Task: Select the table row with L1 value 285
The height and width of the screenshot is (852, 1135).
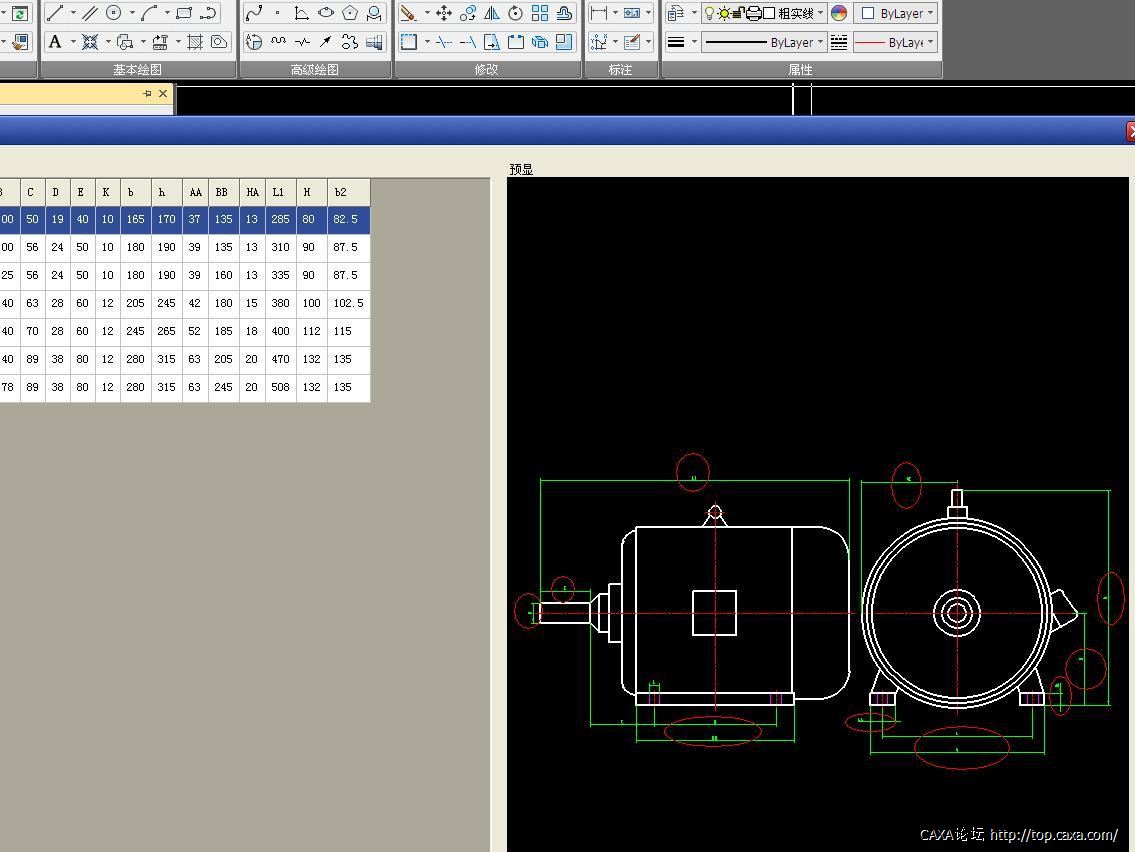Action: click(280, 219)
